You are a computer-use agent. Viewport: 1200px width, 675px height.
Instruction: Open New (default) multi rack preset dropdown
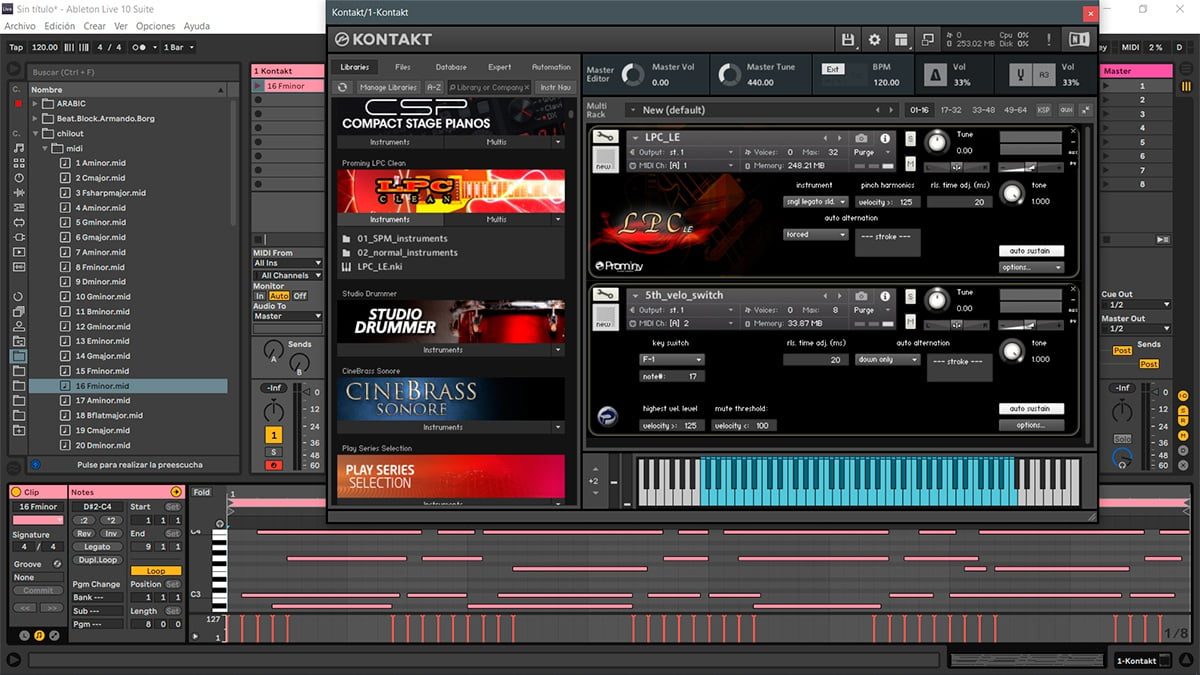coord(762,110)
